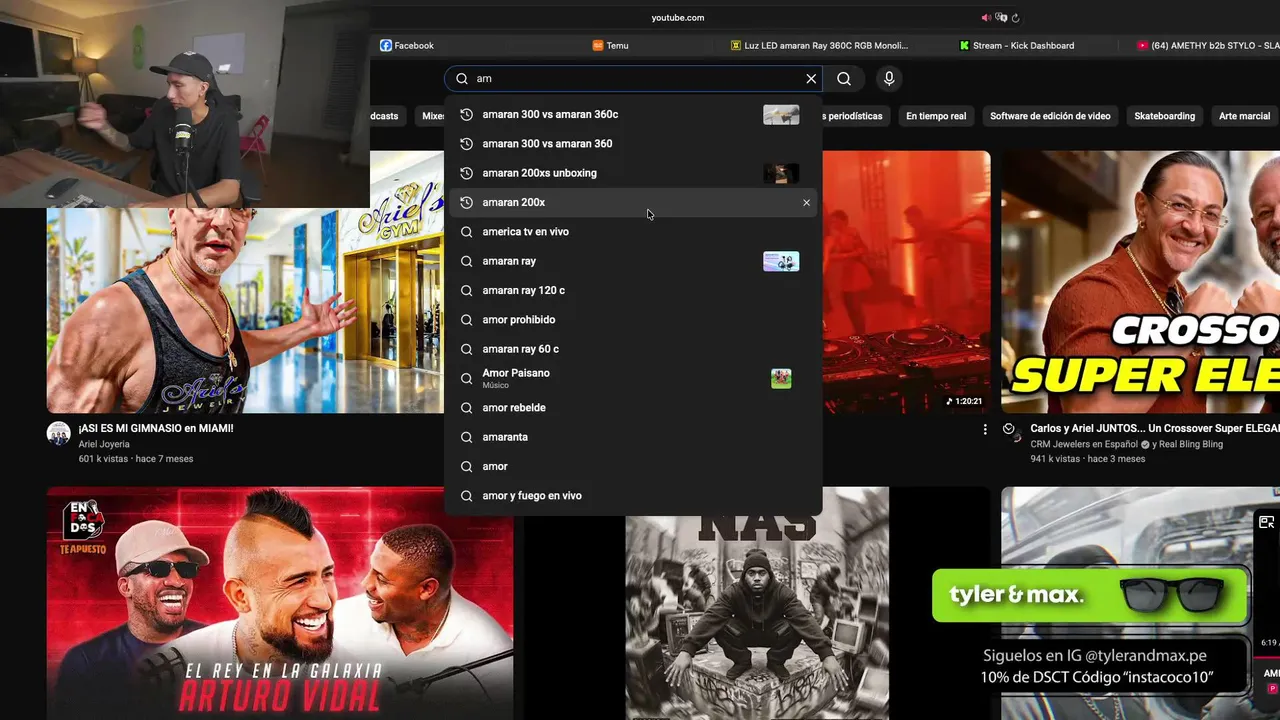Open three-dot menu beside Carlos y Ariel video
1280x720 pixels.
tap(985, 429)
